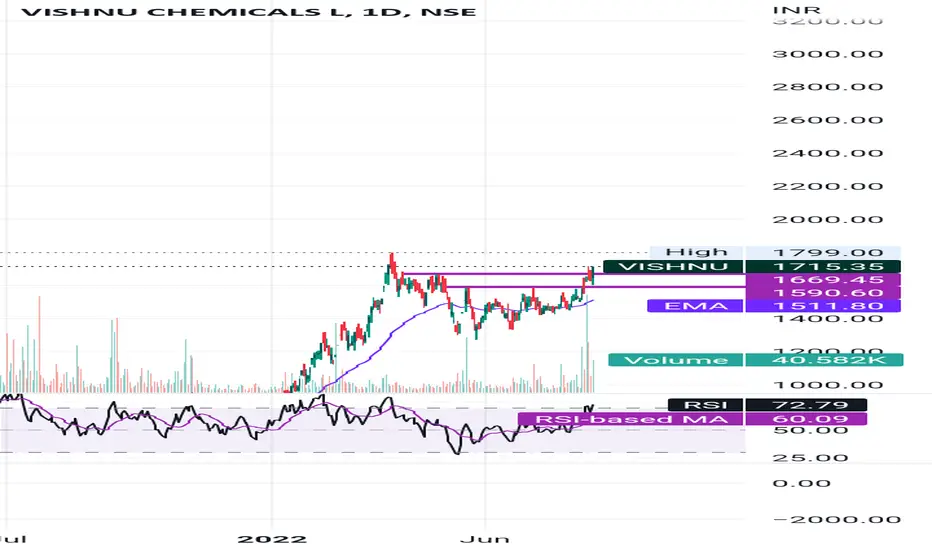932x550 pixels.
Task: Click the INR currency label
Action: pos(796,10)
